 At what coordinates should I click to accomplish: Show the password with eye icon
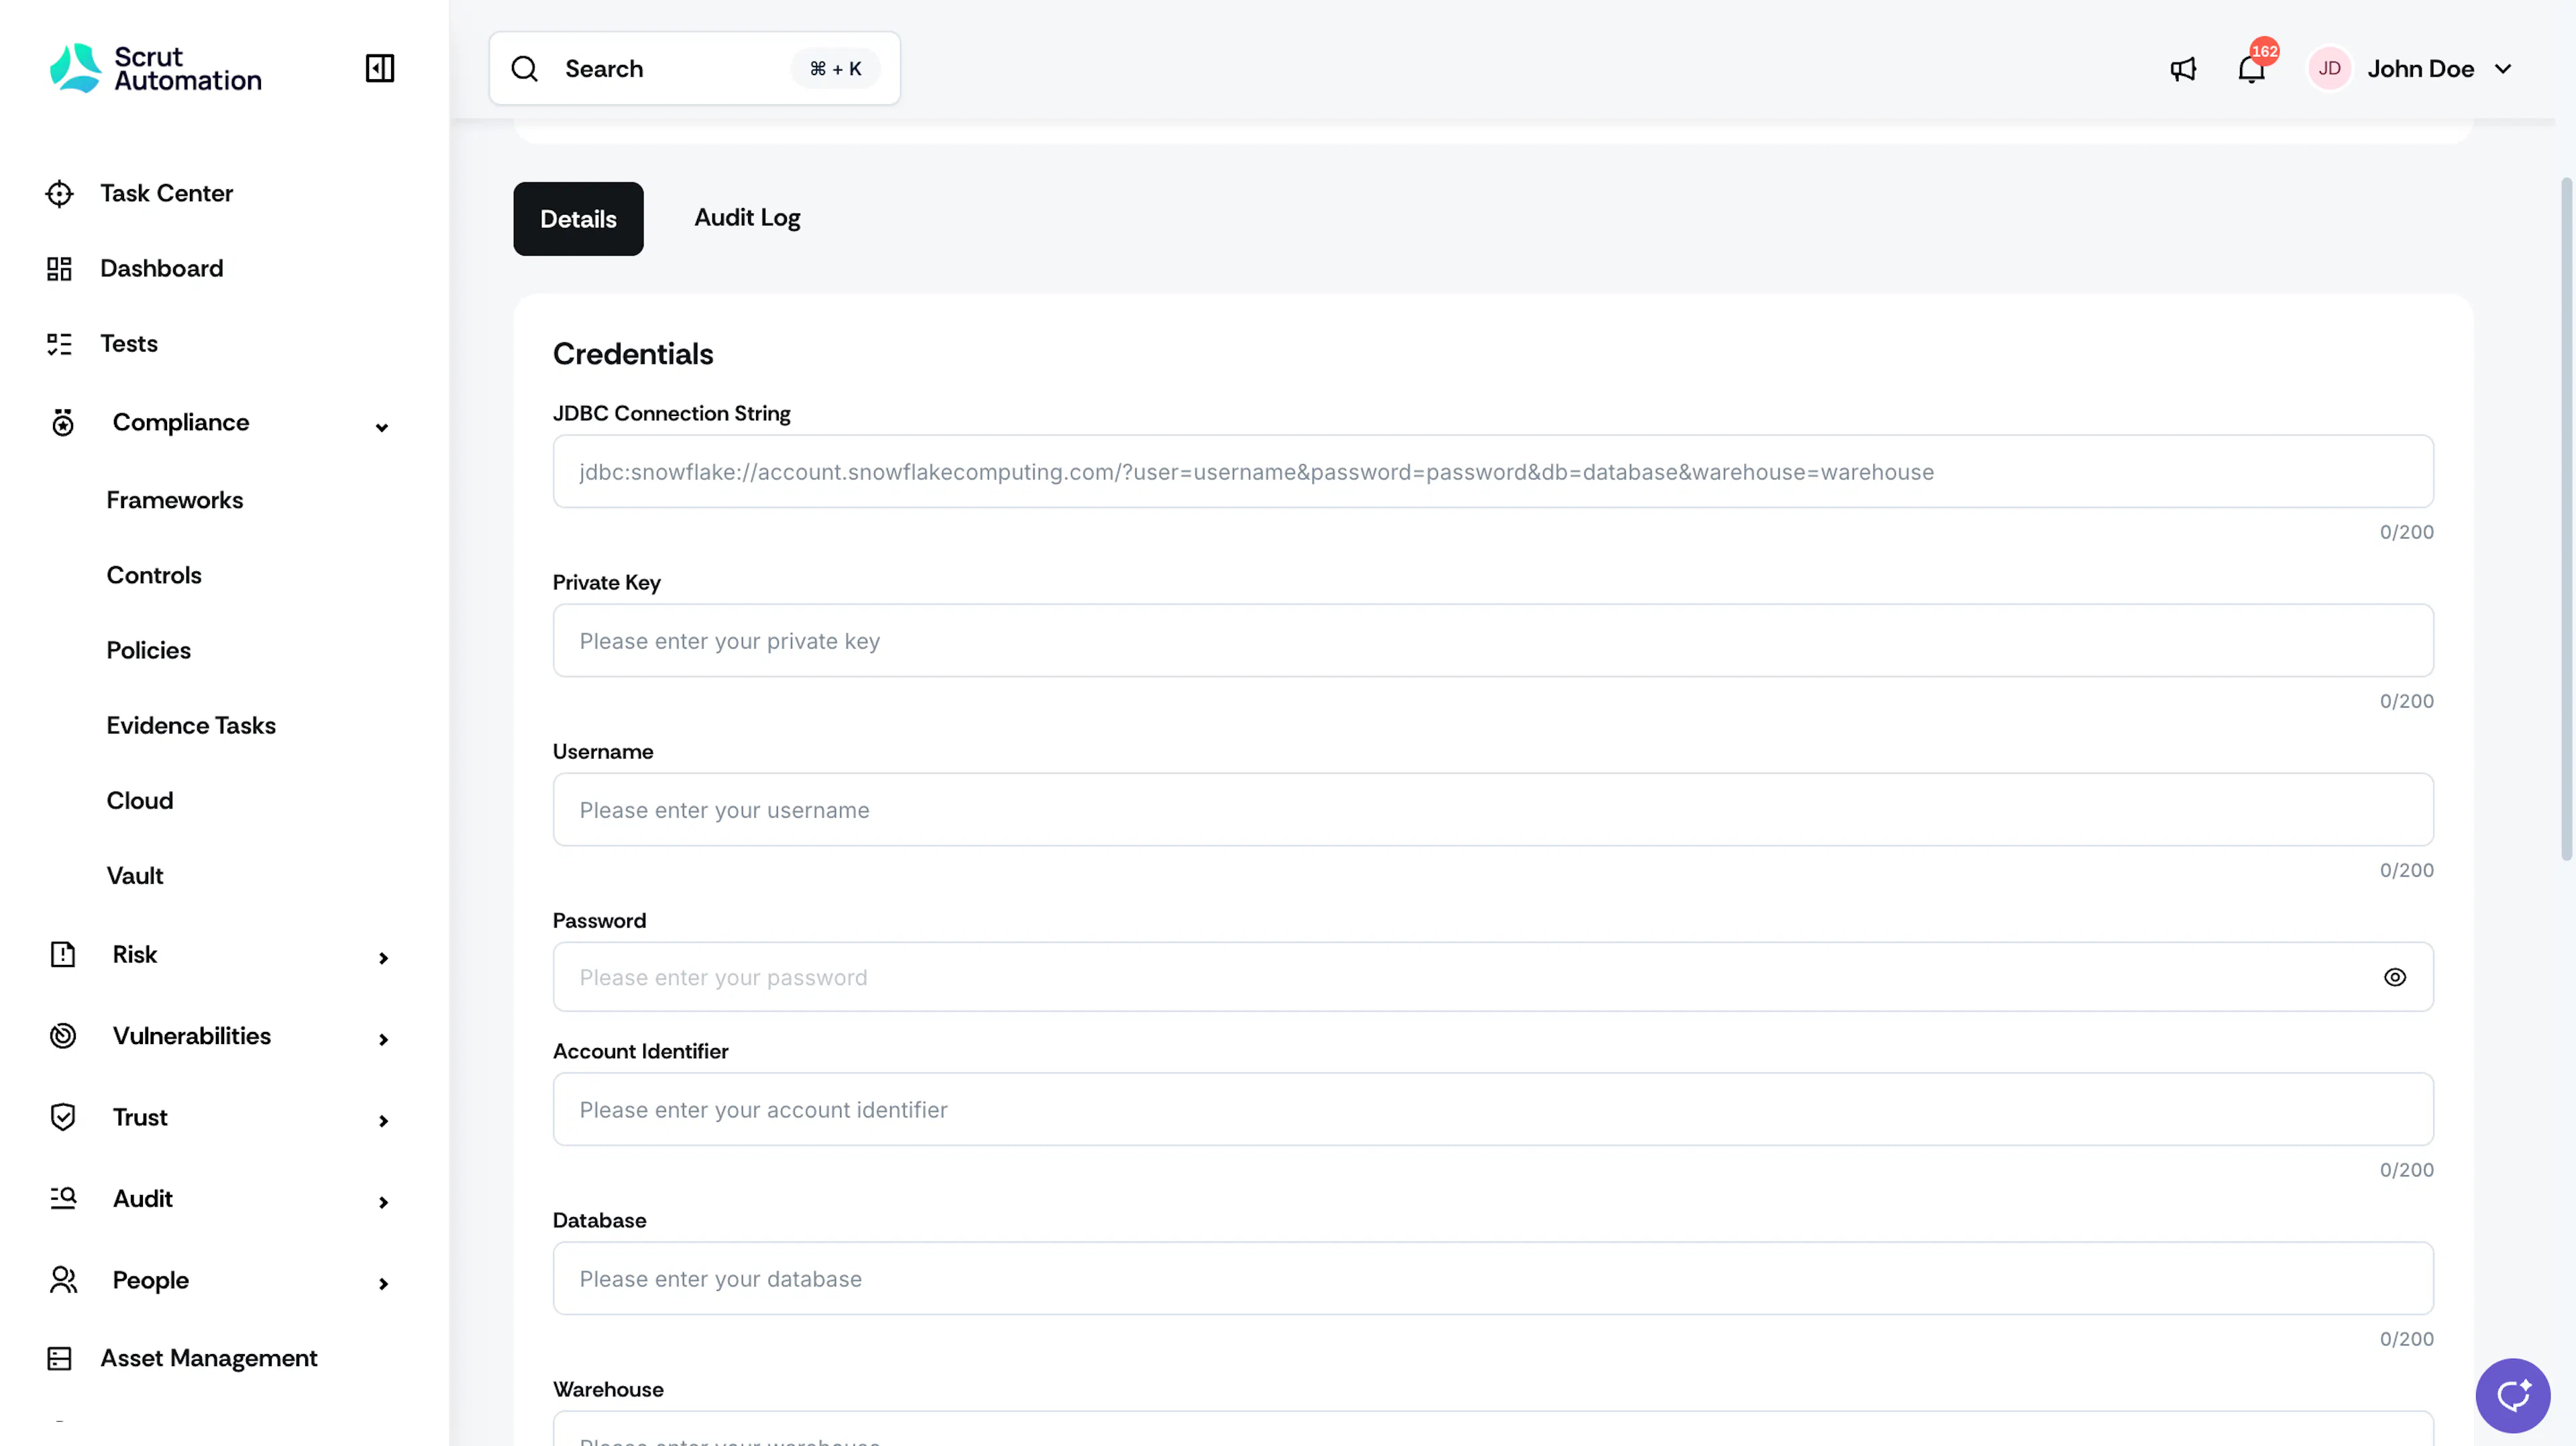coord(2394,977)
